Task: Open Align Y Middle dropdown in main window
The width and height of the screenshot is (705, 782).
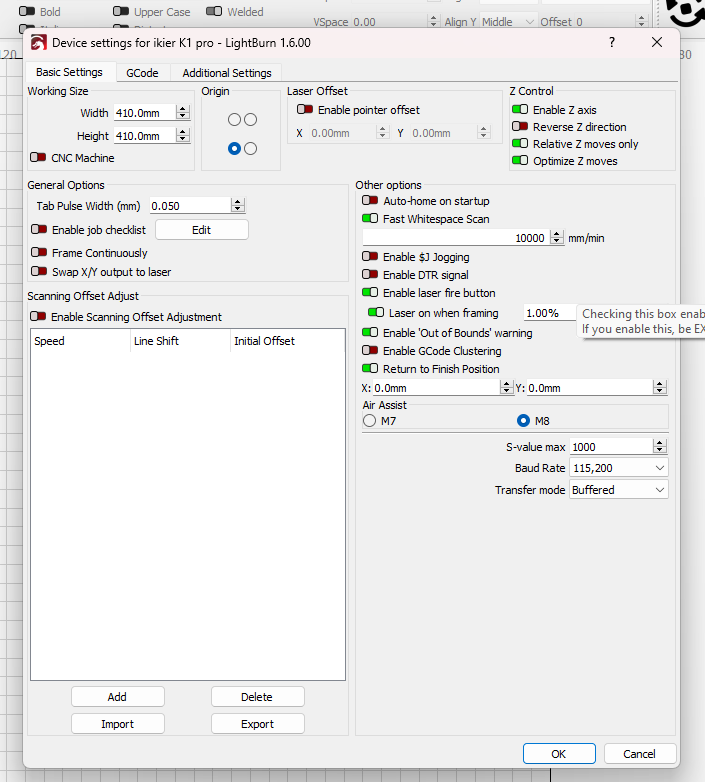Action: (x=509, y=22)
